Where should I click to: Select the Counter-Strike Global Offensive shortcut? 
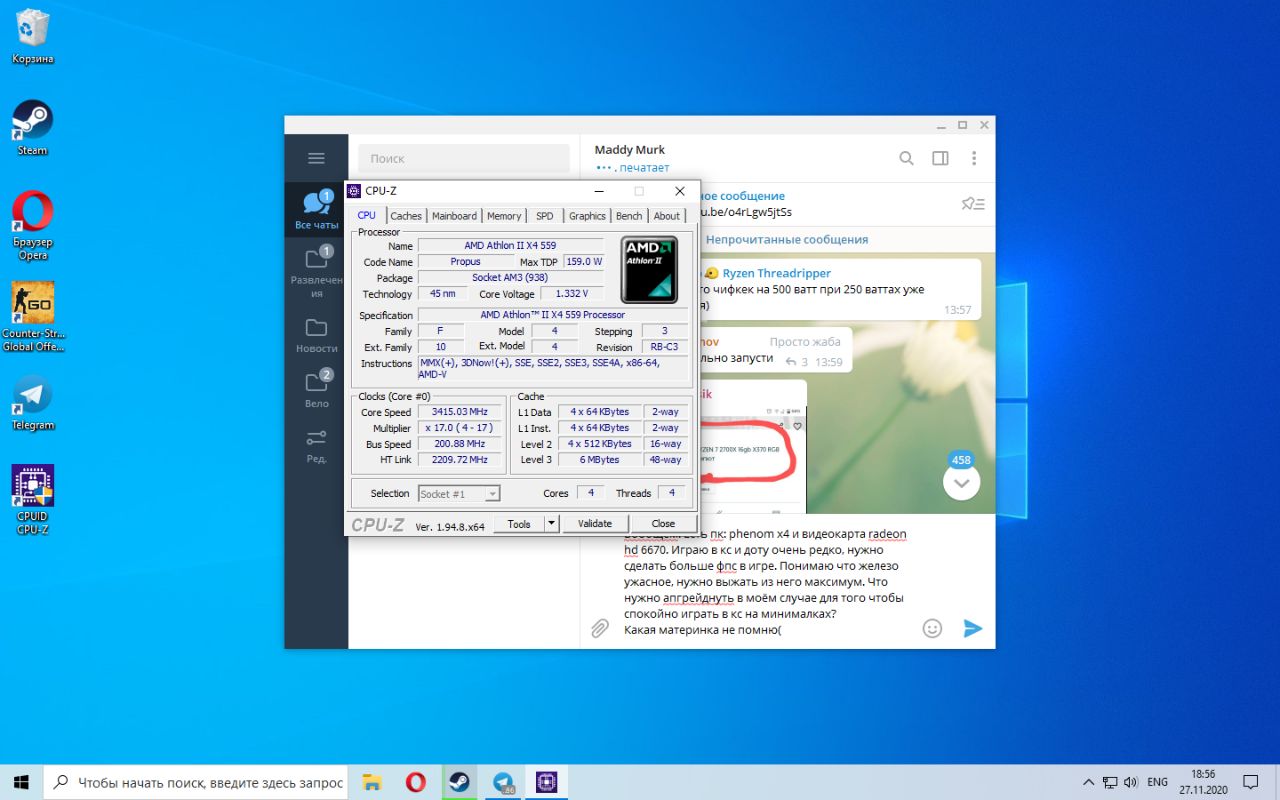(33, 316)
